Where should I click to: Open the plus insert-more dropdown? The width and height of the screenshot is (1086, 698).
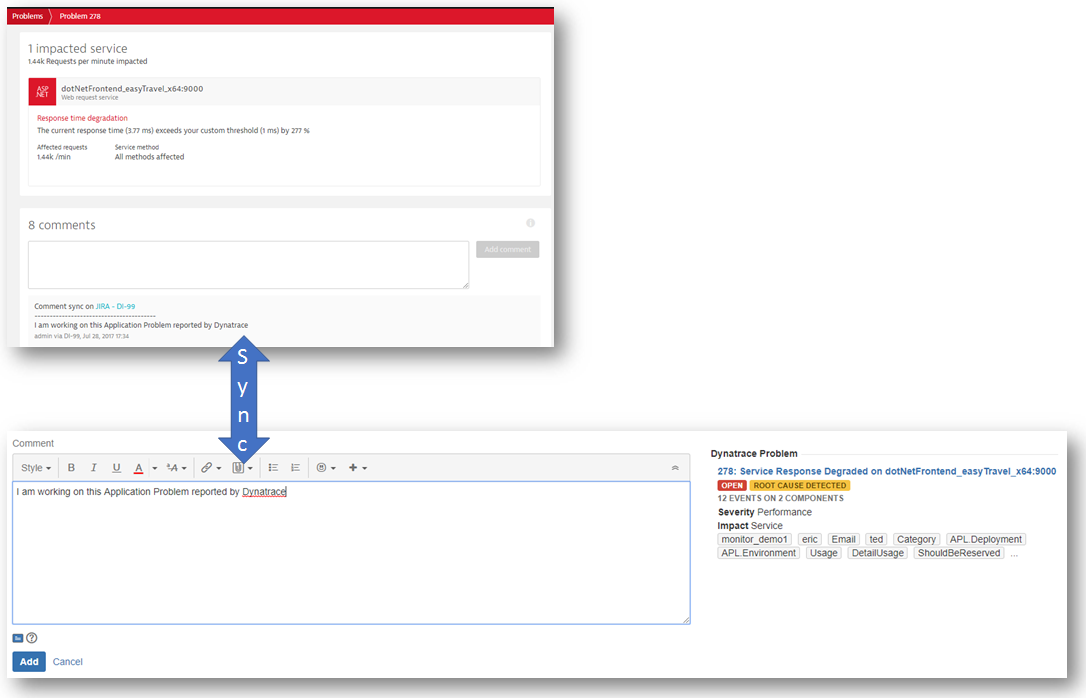(x=357, y=468)
